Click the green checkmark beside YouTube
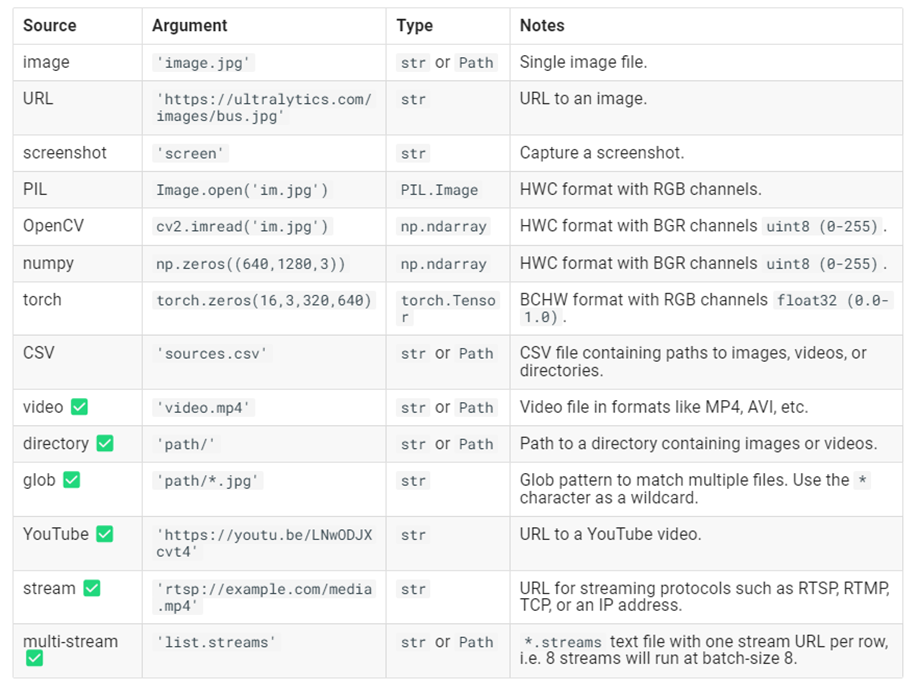The image size is (919, 691). [105, 534]
